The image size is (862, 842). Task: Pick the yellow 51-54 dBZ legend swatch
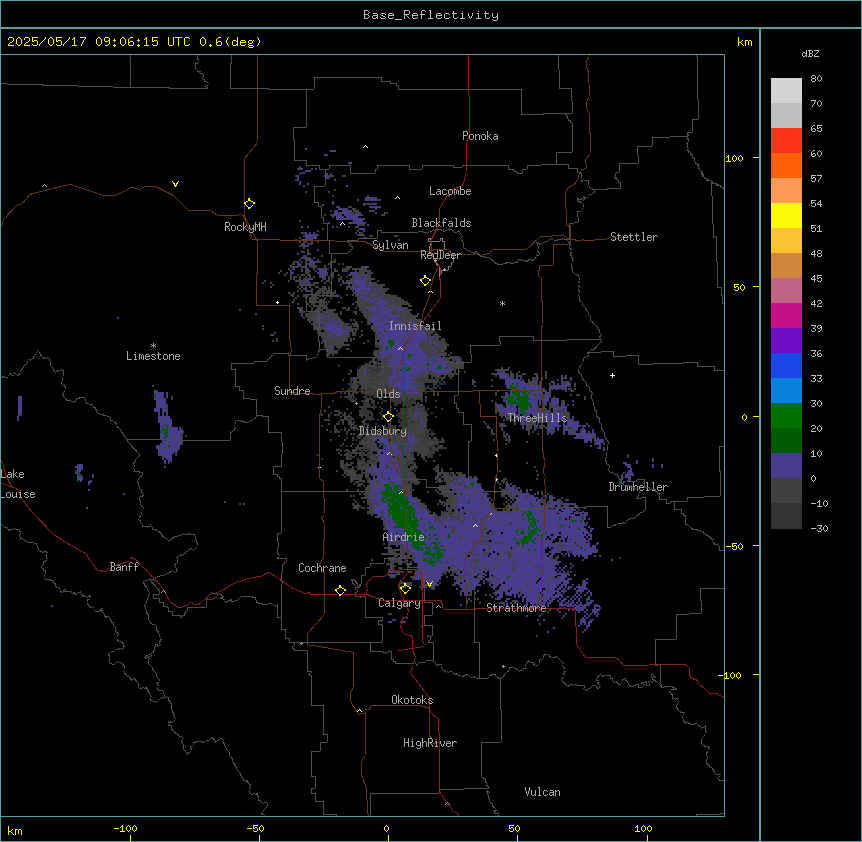[x=786, y=215]
